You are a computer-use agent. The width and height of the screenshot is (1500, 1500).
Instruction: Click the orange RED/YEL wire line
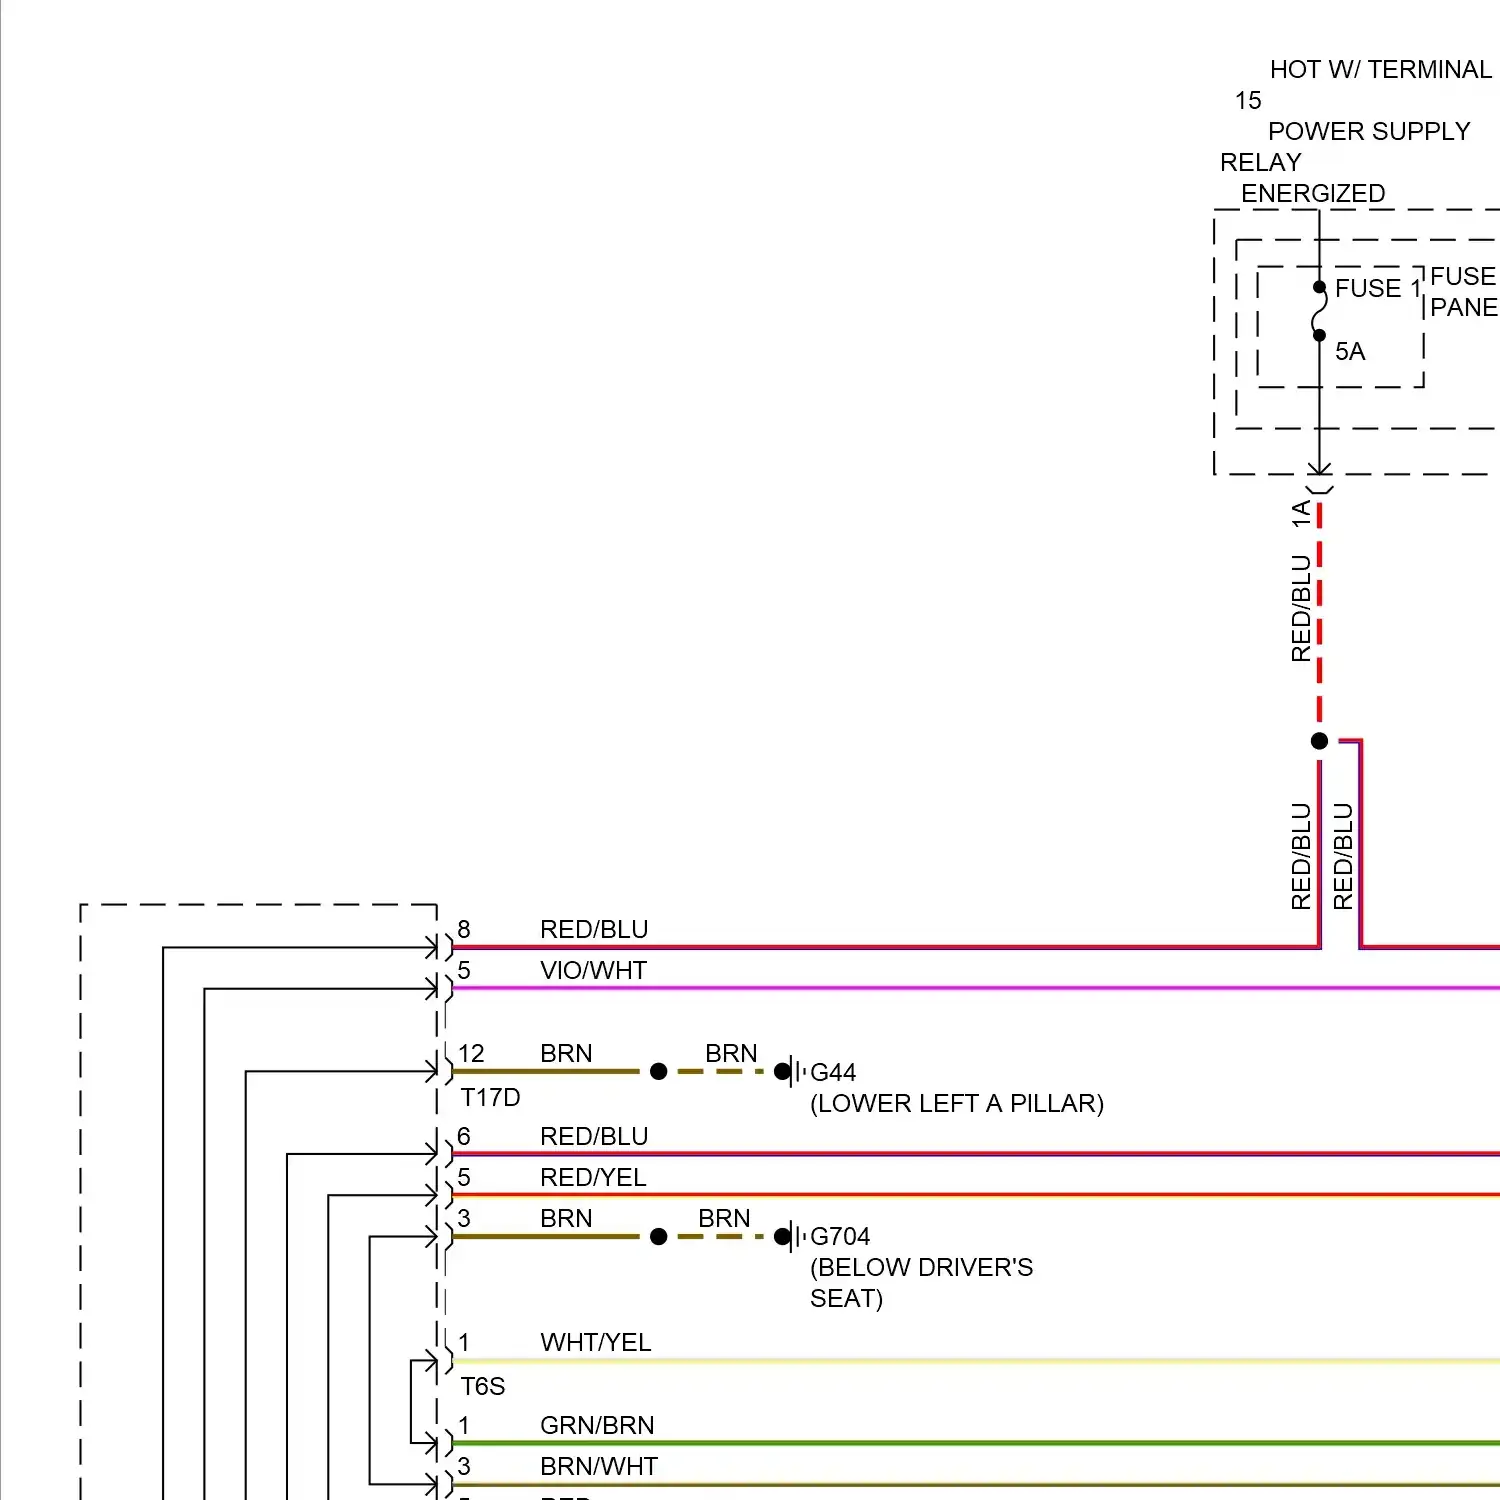[x=976, y=1195]
